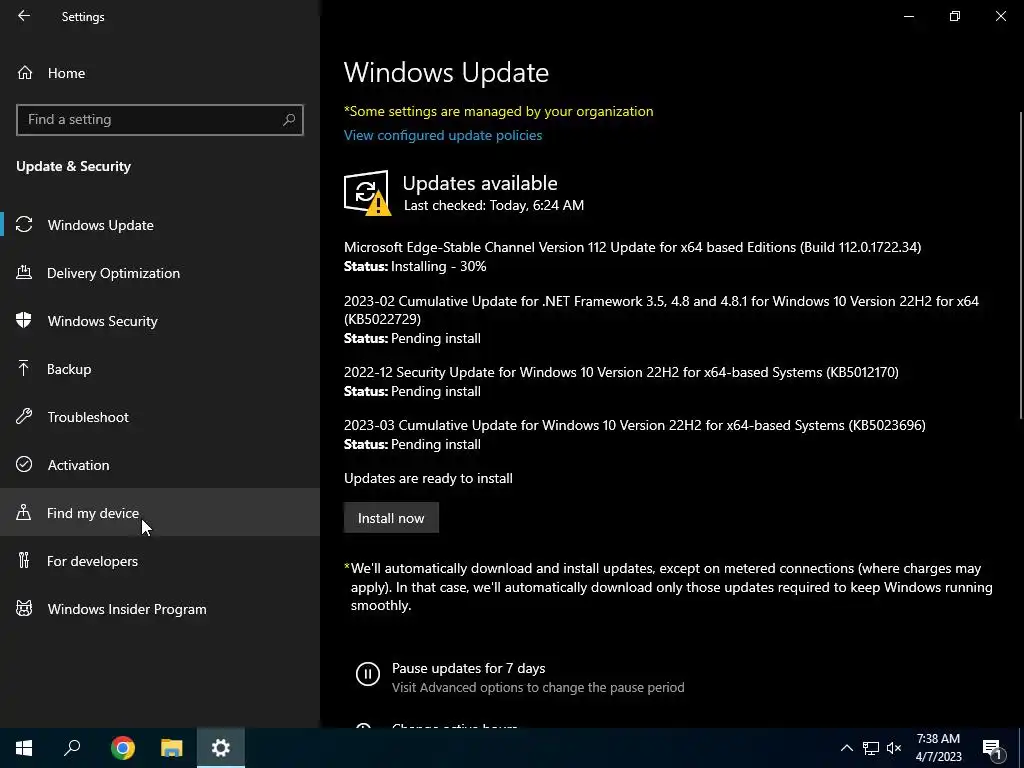Click the KB5023696 Cumulative Update entry
Viewport: 1024px width, 768px height.
click(635, 425)
